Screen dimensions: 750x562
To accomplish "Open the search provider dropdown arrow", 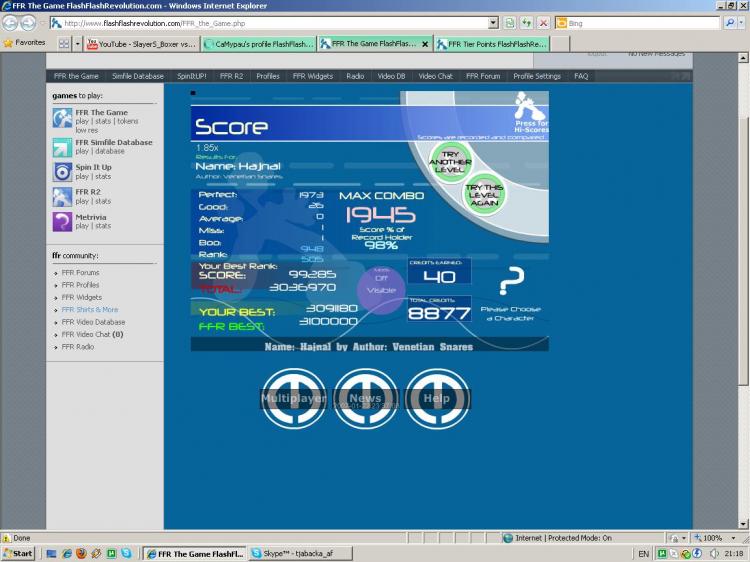I will 742,22.
